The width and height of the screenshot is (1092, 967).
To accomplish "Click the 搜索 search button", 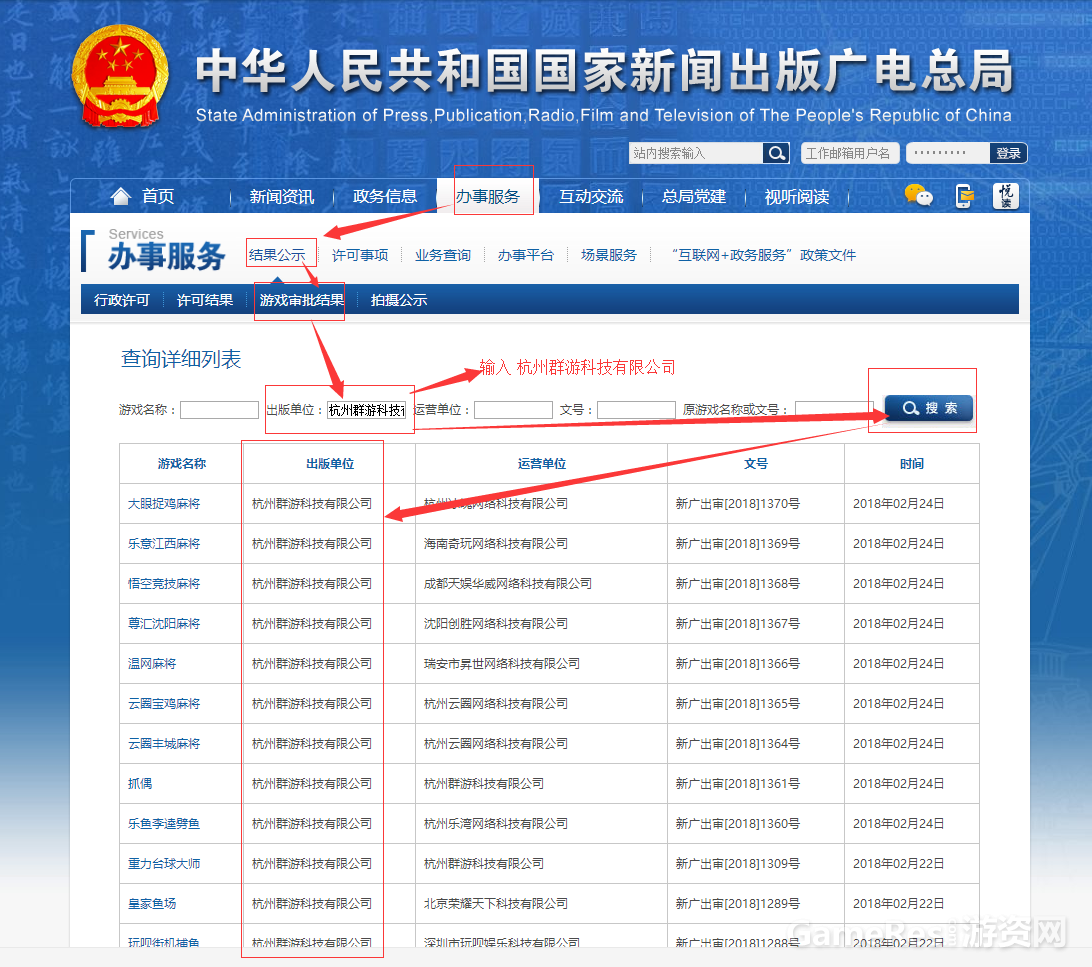I will pos(928,408).
